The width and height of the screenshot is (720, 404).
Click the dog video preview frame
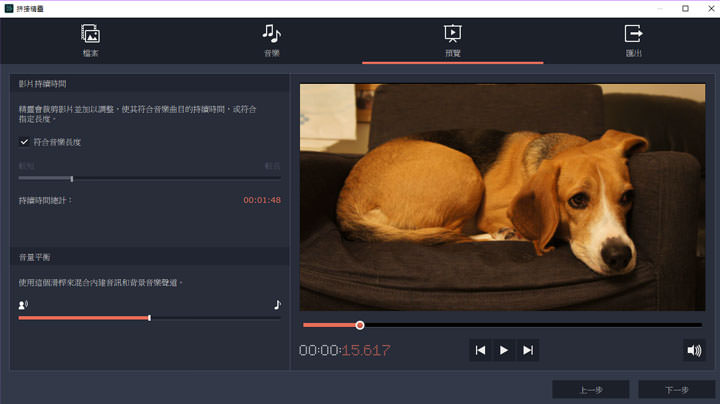point(502,197)
